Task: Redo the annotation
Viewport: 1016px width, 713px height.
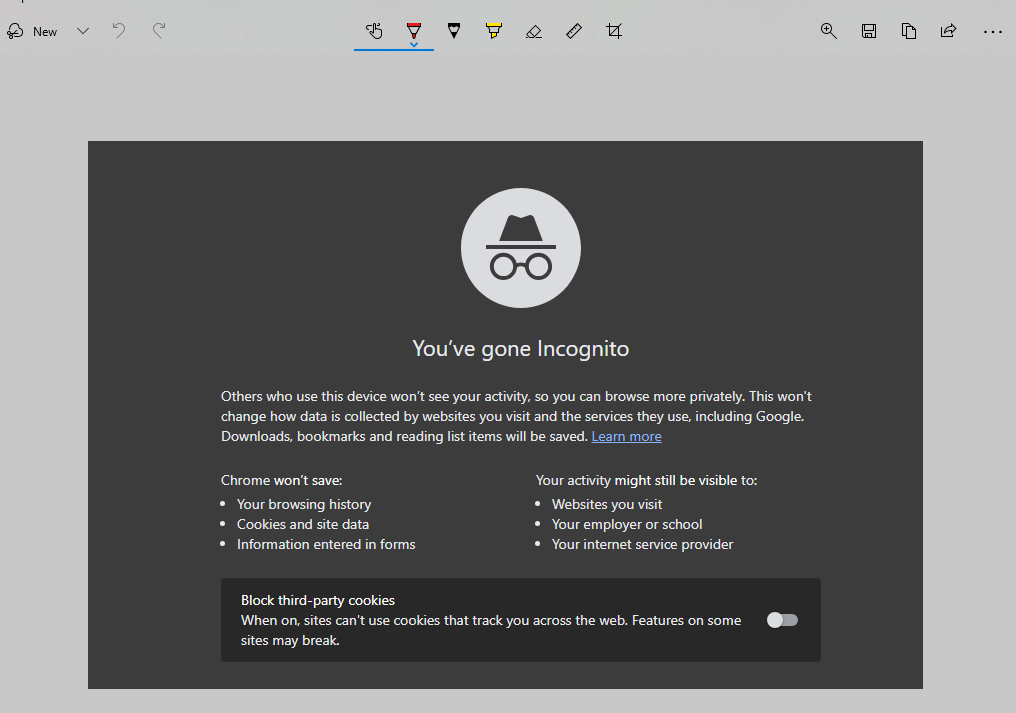Action: (159, 30)
